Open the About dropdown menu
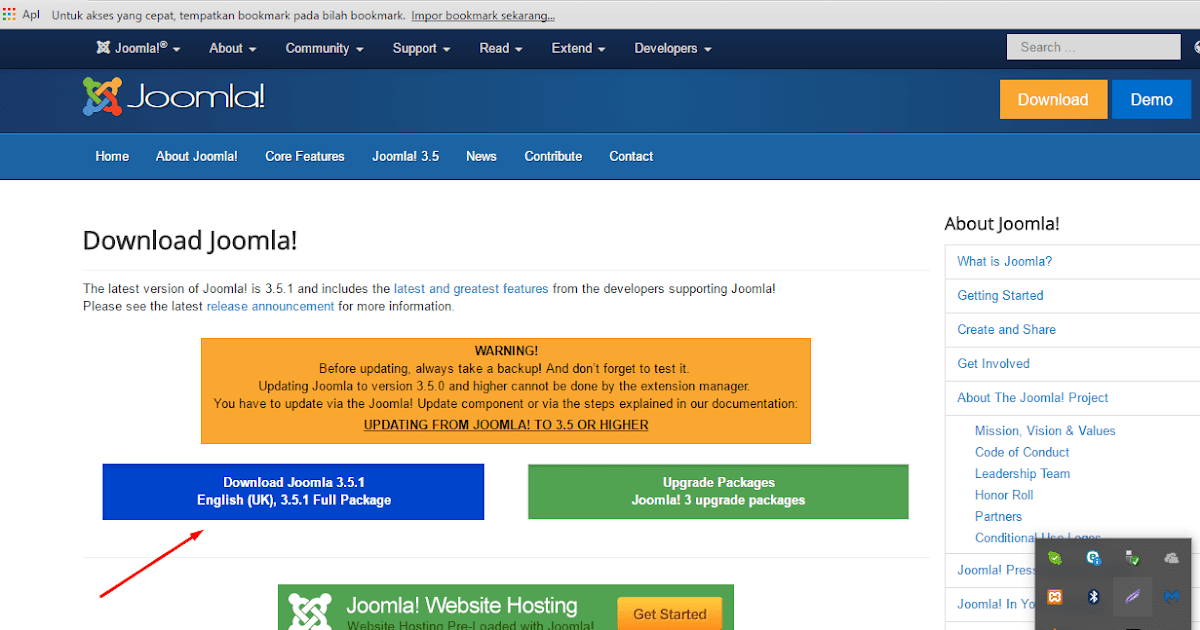 pyautogui.click(x=233, y=48)
